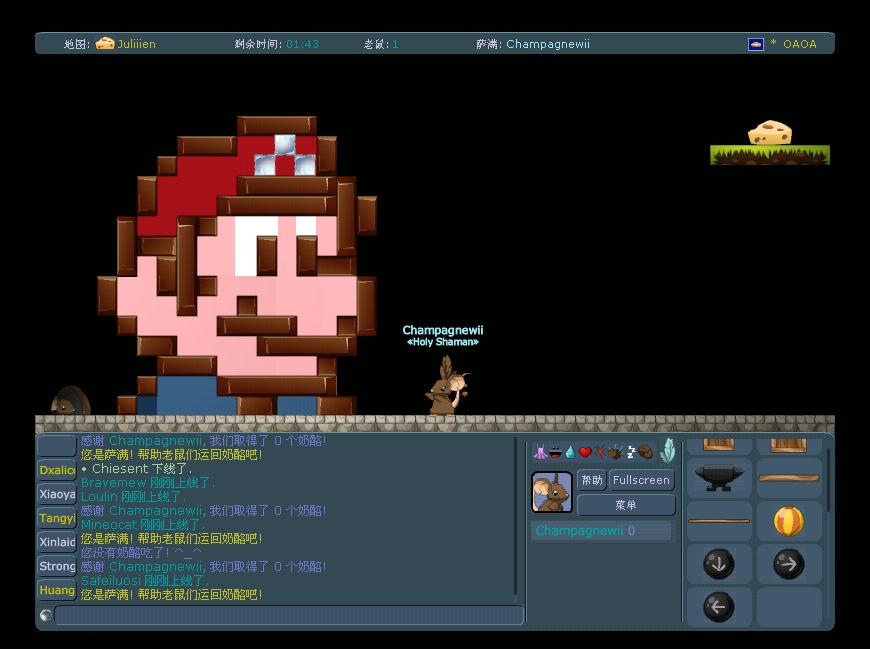This screenshot has height=649, width=870.
Task: Click the remaining time 01:43
Action: [302, 44]
